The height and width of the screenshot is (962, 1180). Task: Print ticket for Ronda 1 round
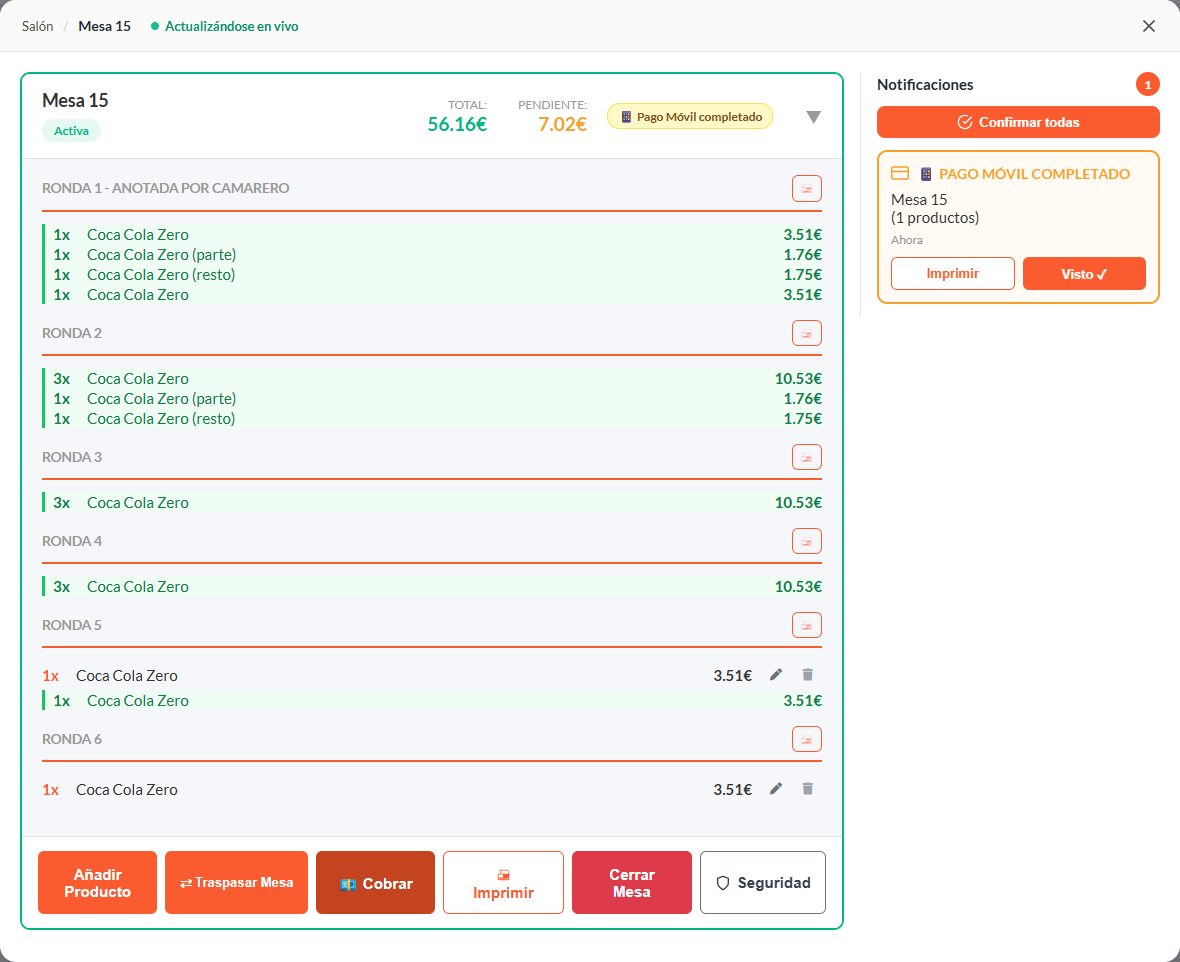tap(807, 188)
